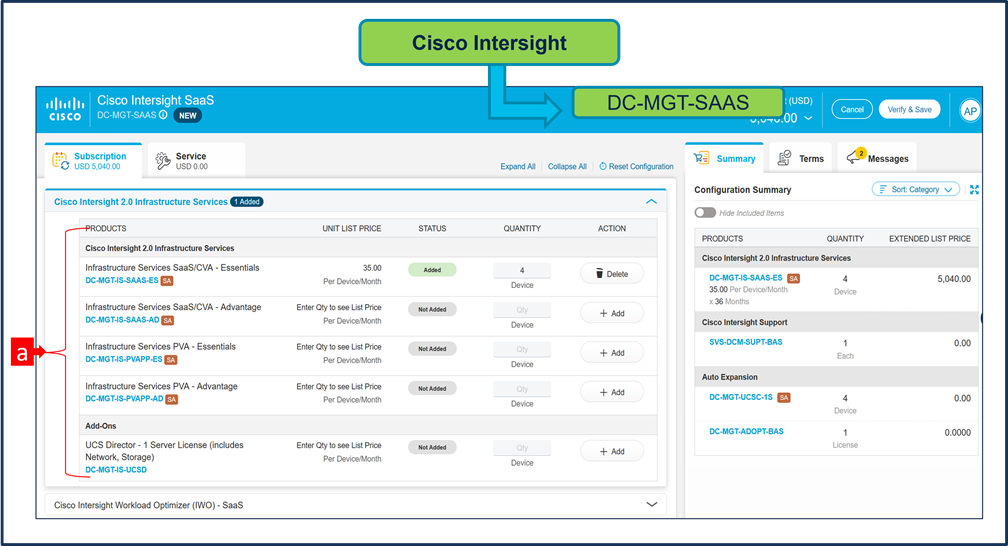The image size is (1008, 546).
Task: Open the Messages tab
Action: click(877, 158)
